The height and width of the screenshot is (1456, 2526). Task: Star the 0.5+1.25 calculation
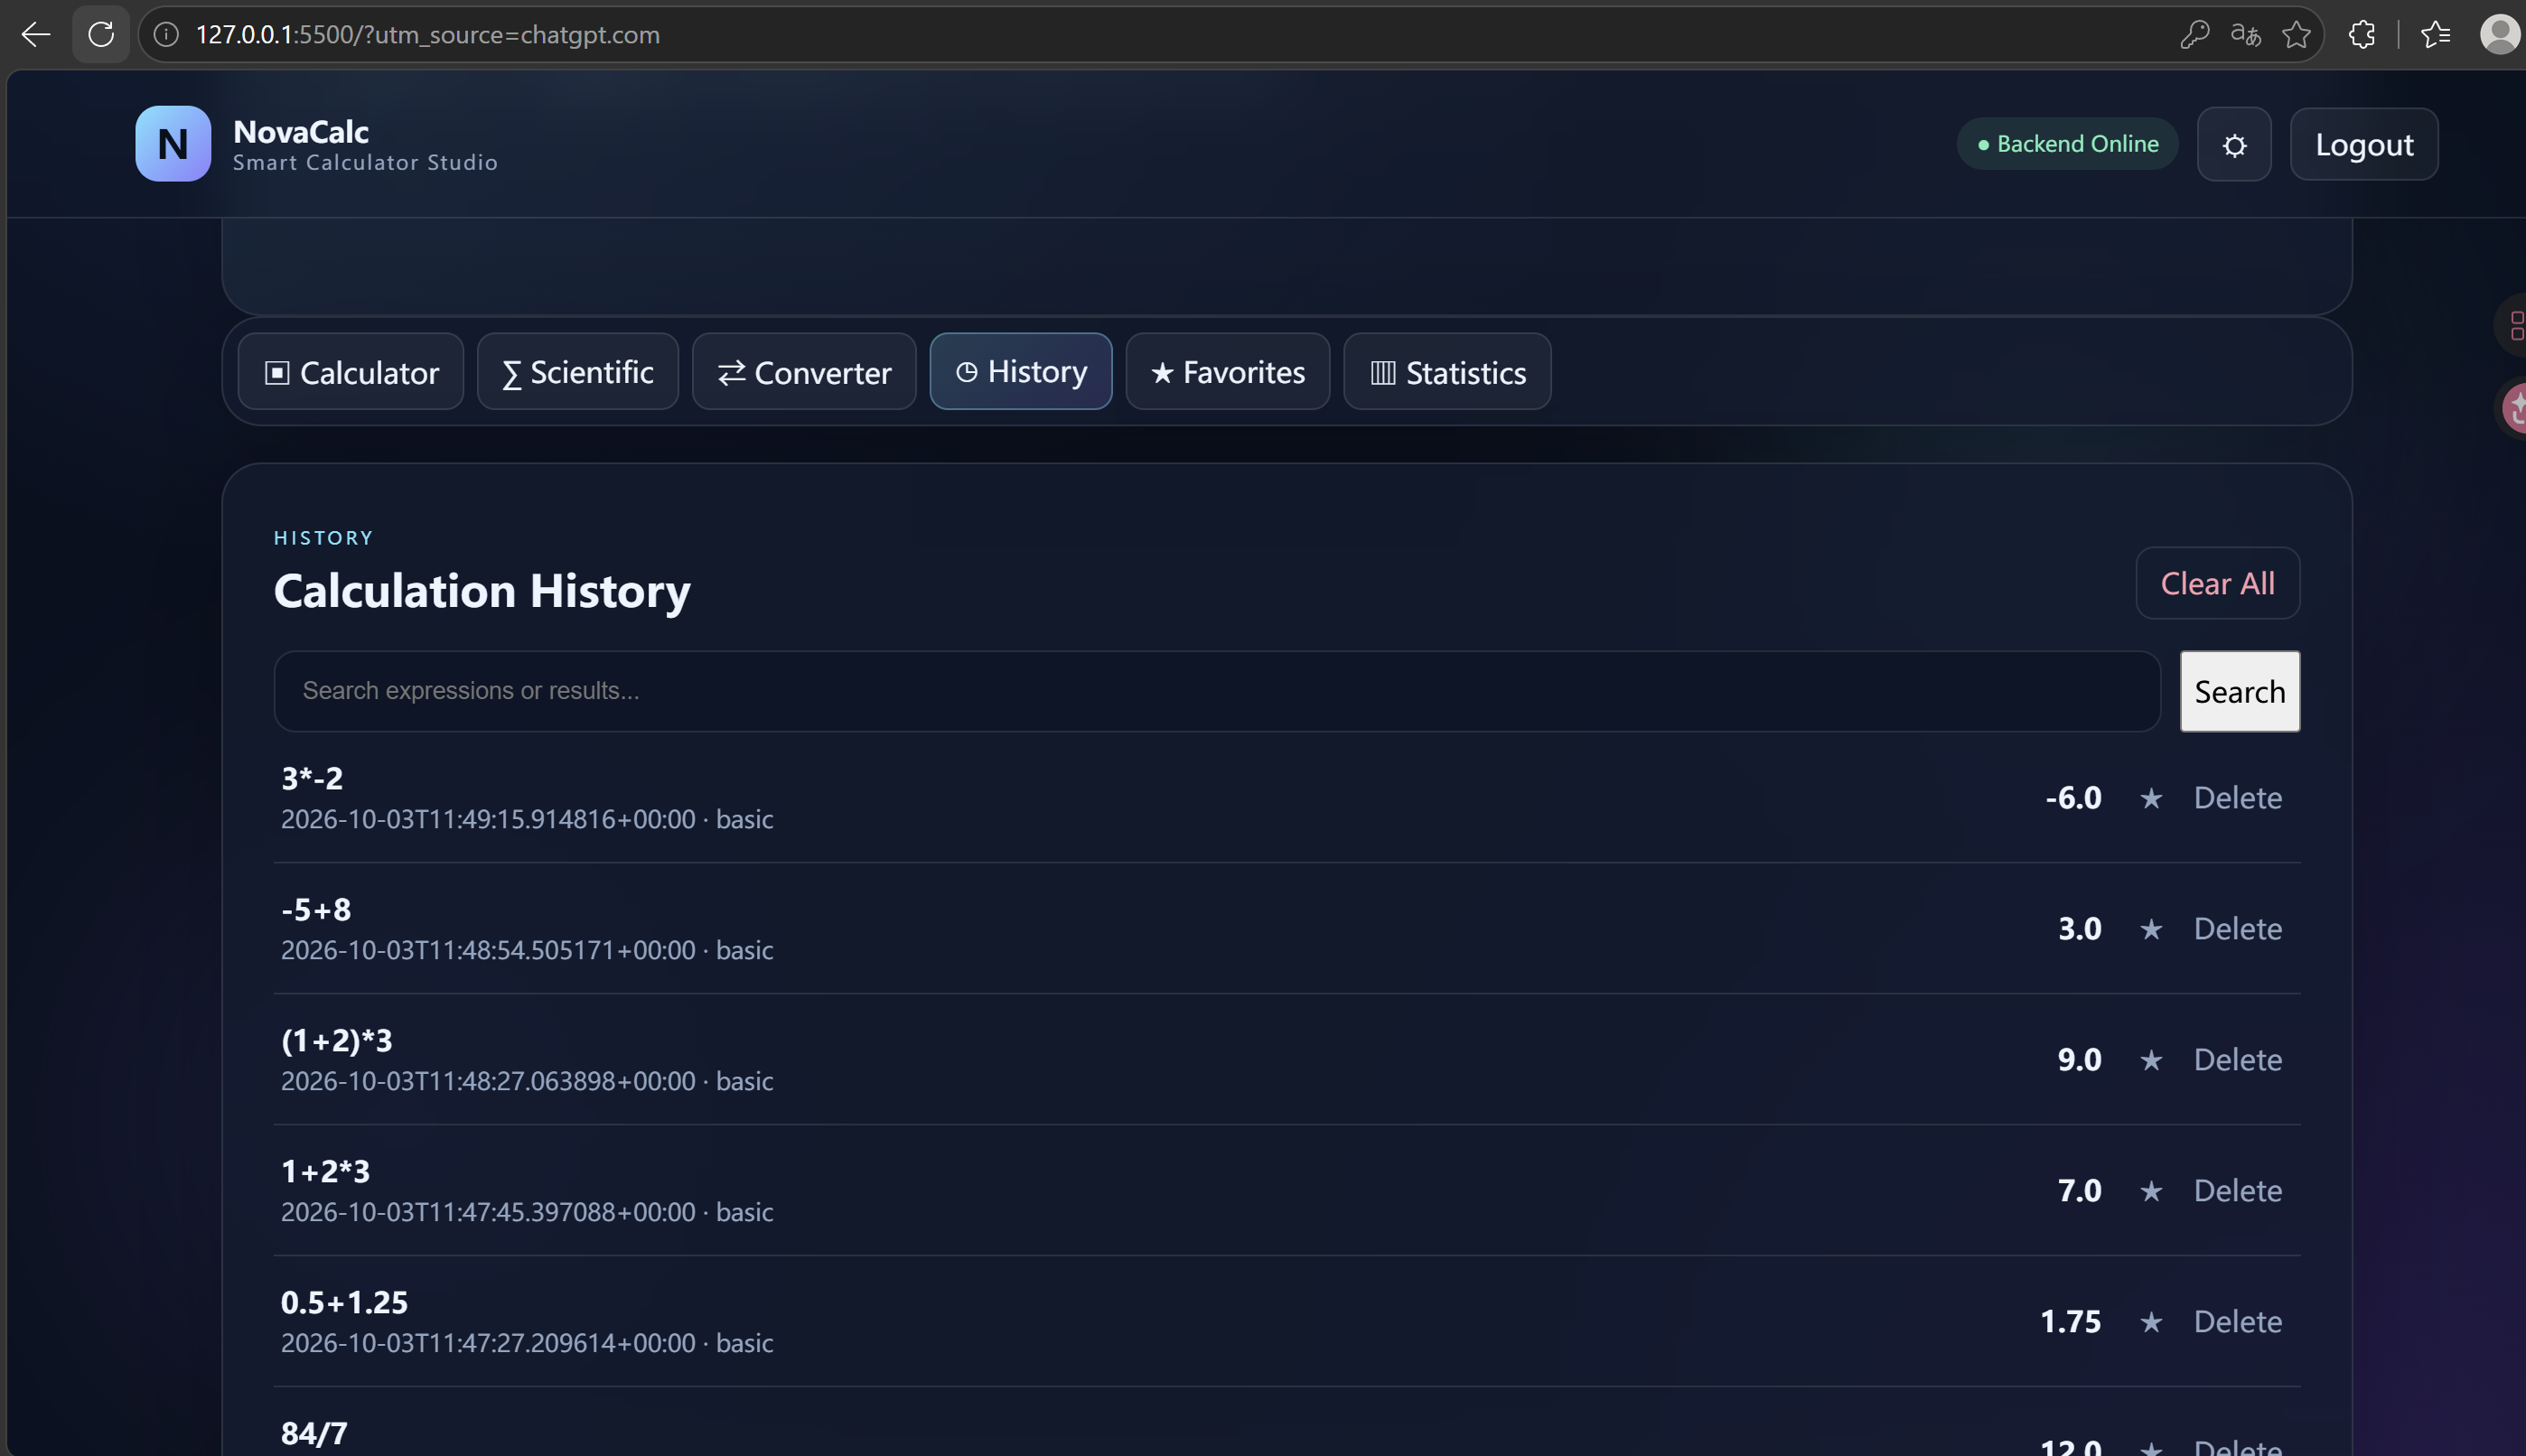click(2151, 1322)
